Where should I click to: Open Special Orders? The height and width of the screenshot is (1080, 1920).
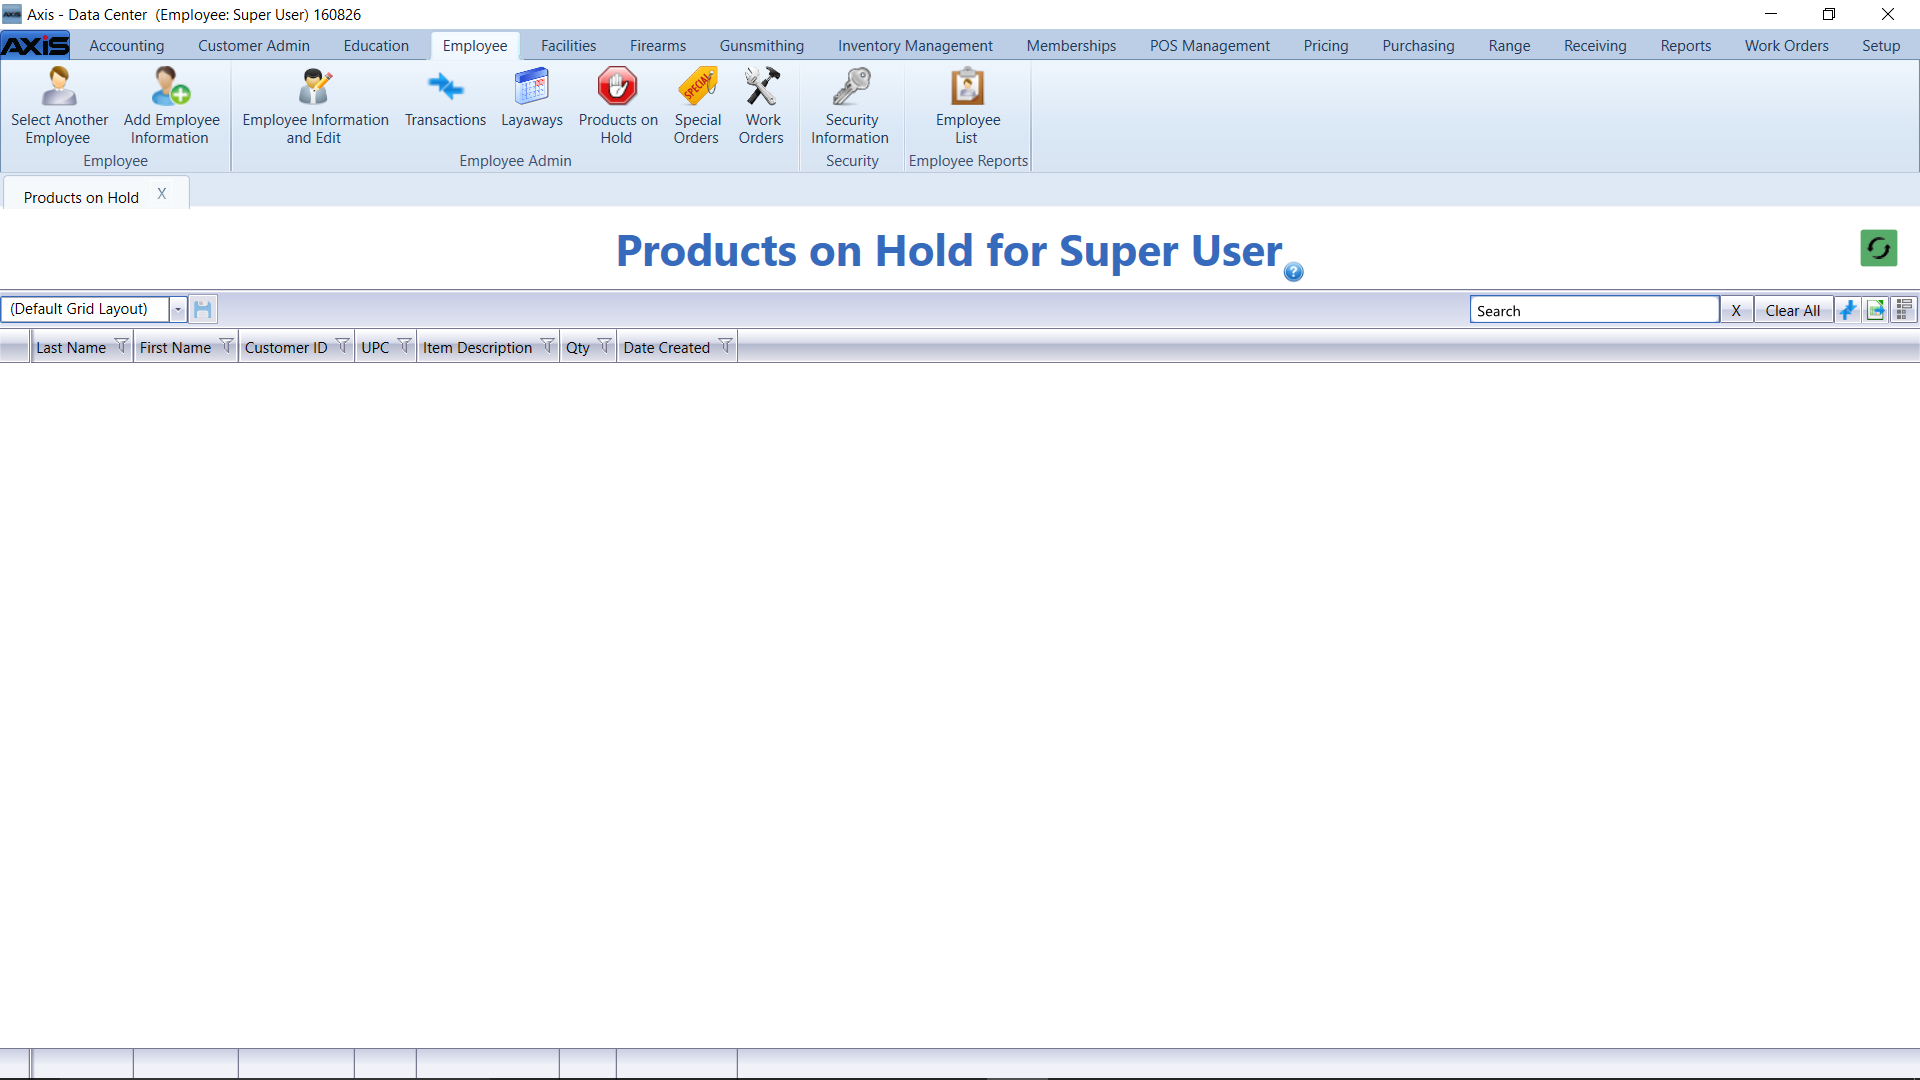pos(697,106)
